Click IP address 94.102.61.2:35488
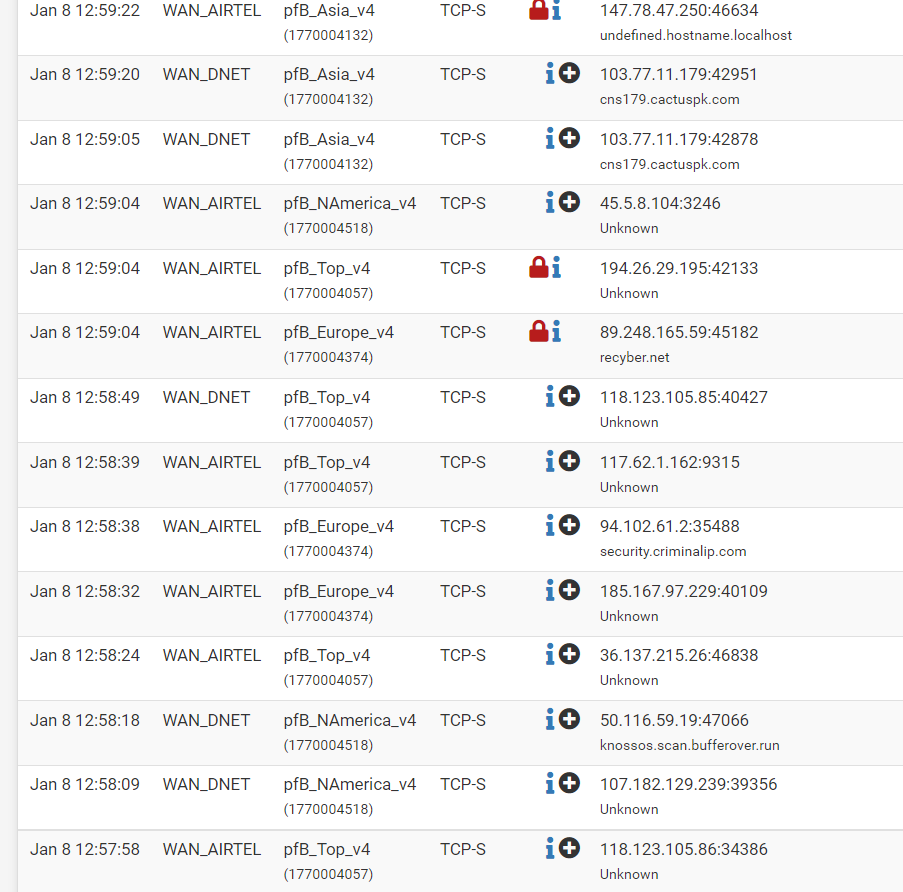Image resolution: width=903 pixels, height=892 pixels. click(x=669, y=526)
